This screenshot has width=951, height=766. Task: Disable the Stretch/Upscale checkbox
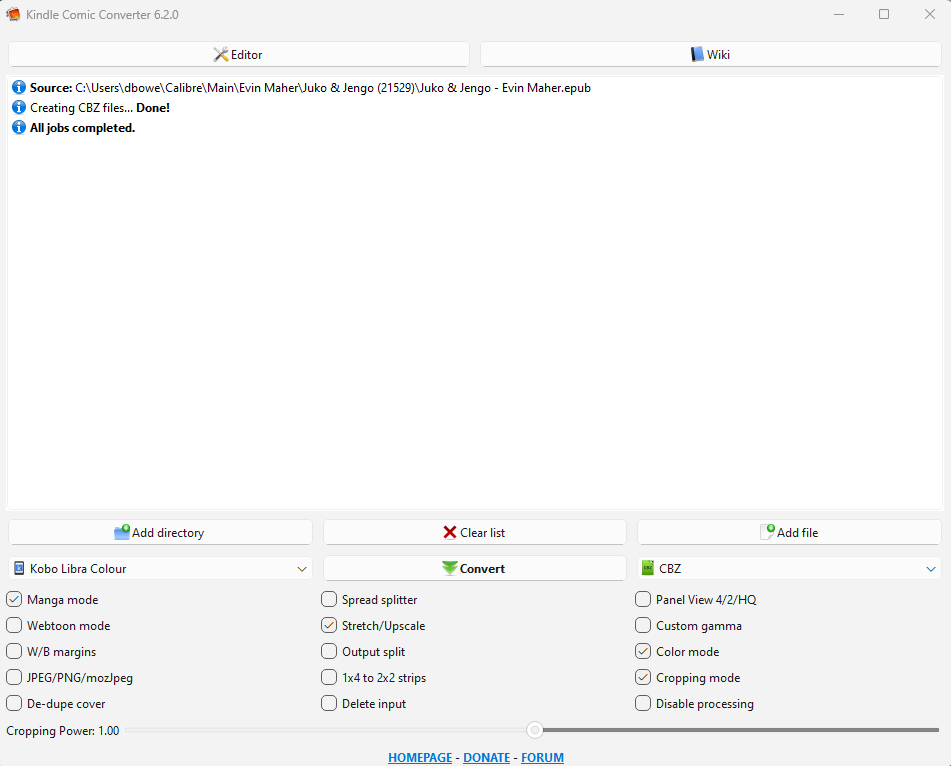(329, 625)
